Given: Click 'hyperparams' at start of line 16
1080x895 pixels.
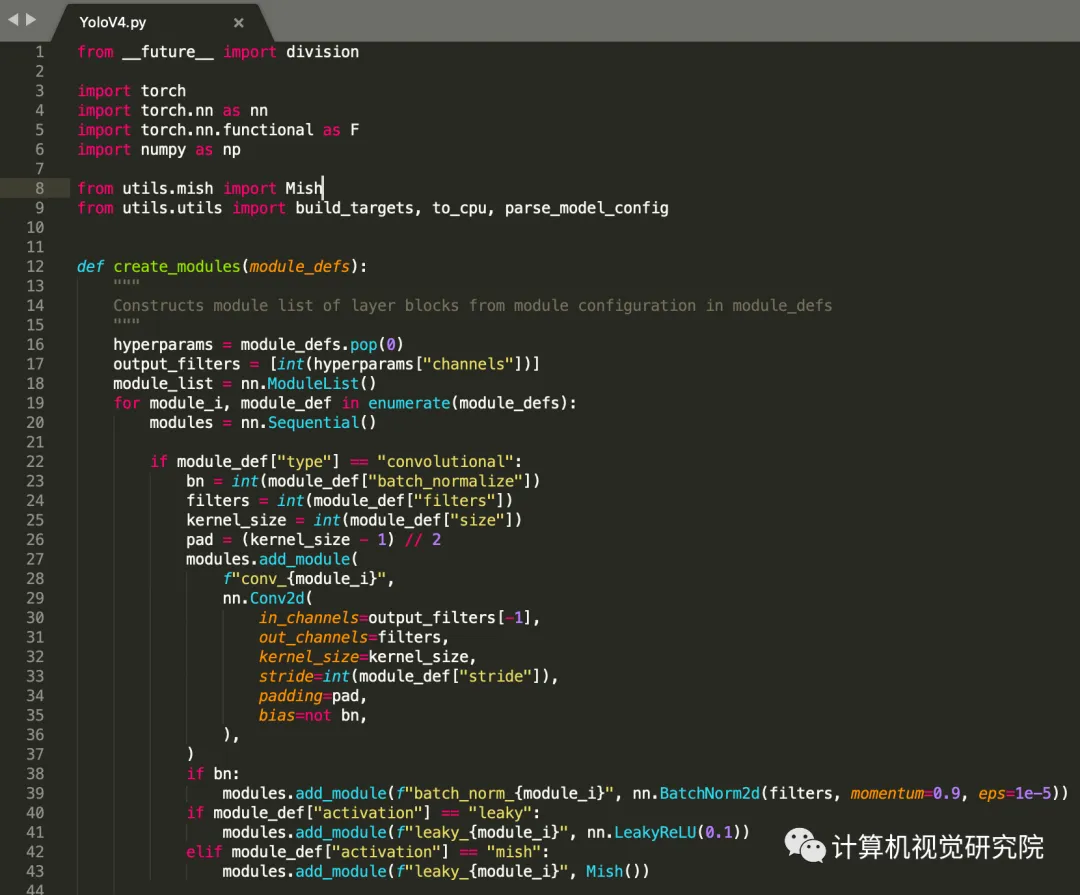Looking at the screenshot, I should 163,344.
